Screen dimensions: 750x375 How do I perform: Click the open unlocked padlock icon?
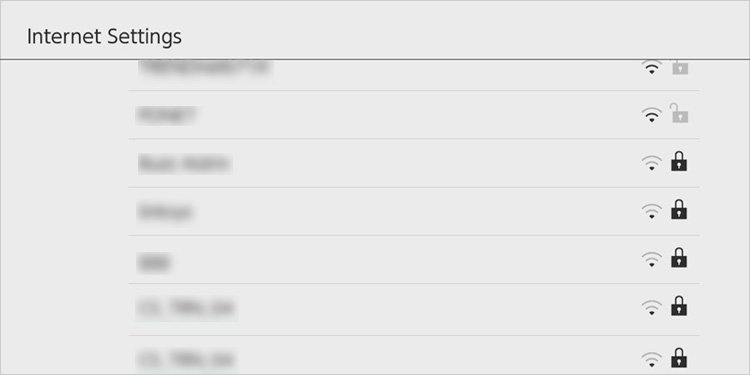pyautogui.click(x=679, y=113)
